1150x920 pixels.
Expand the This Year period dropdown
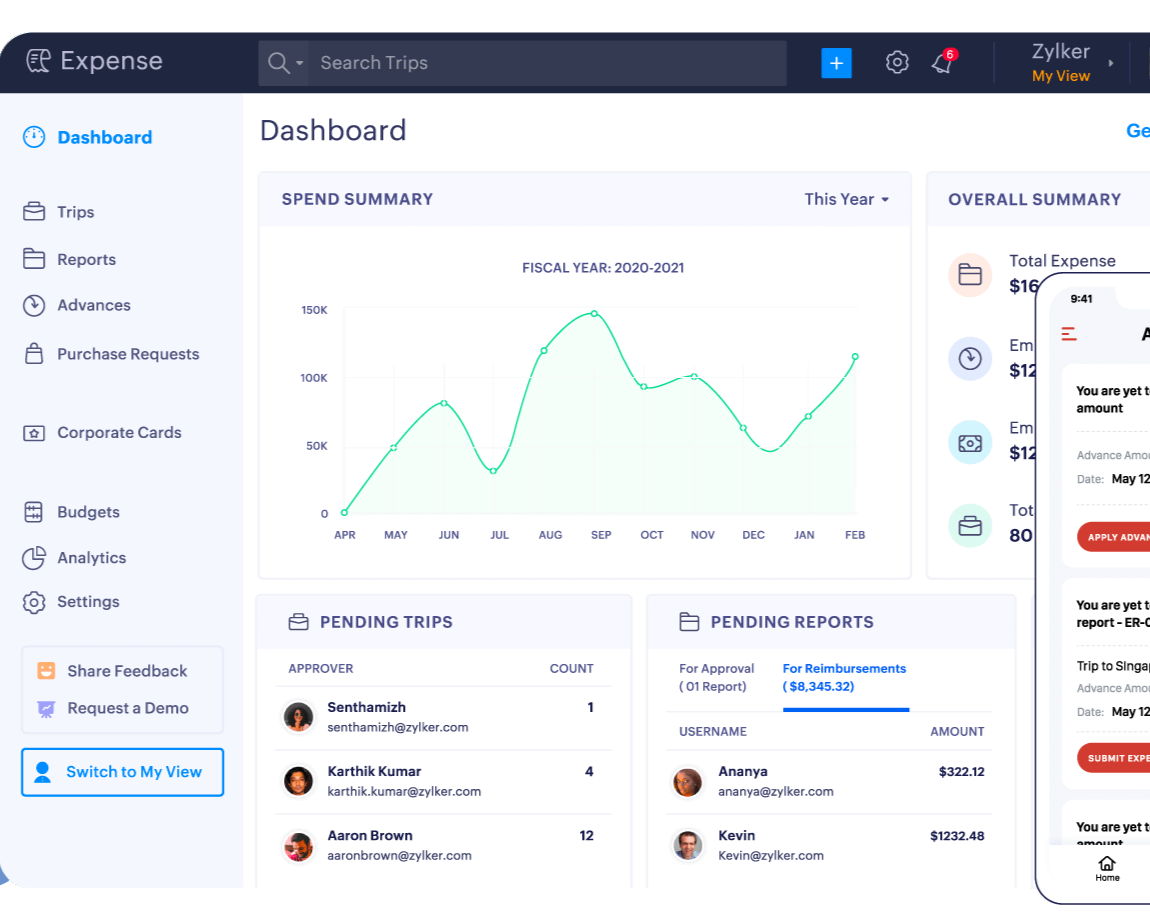click(846, 199)
